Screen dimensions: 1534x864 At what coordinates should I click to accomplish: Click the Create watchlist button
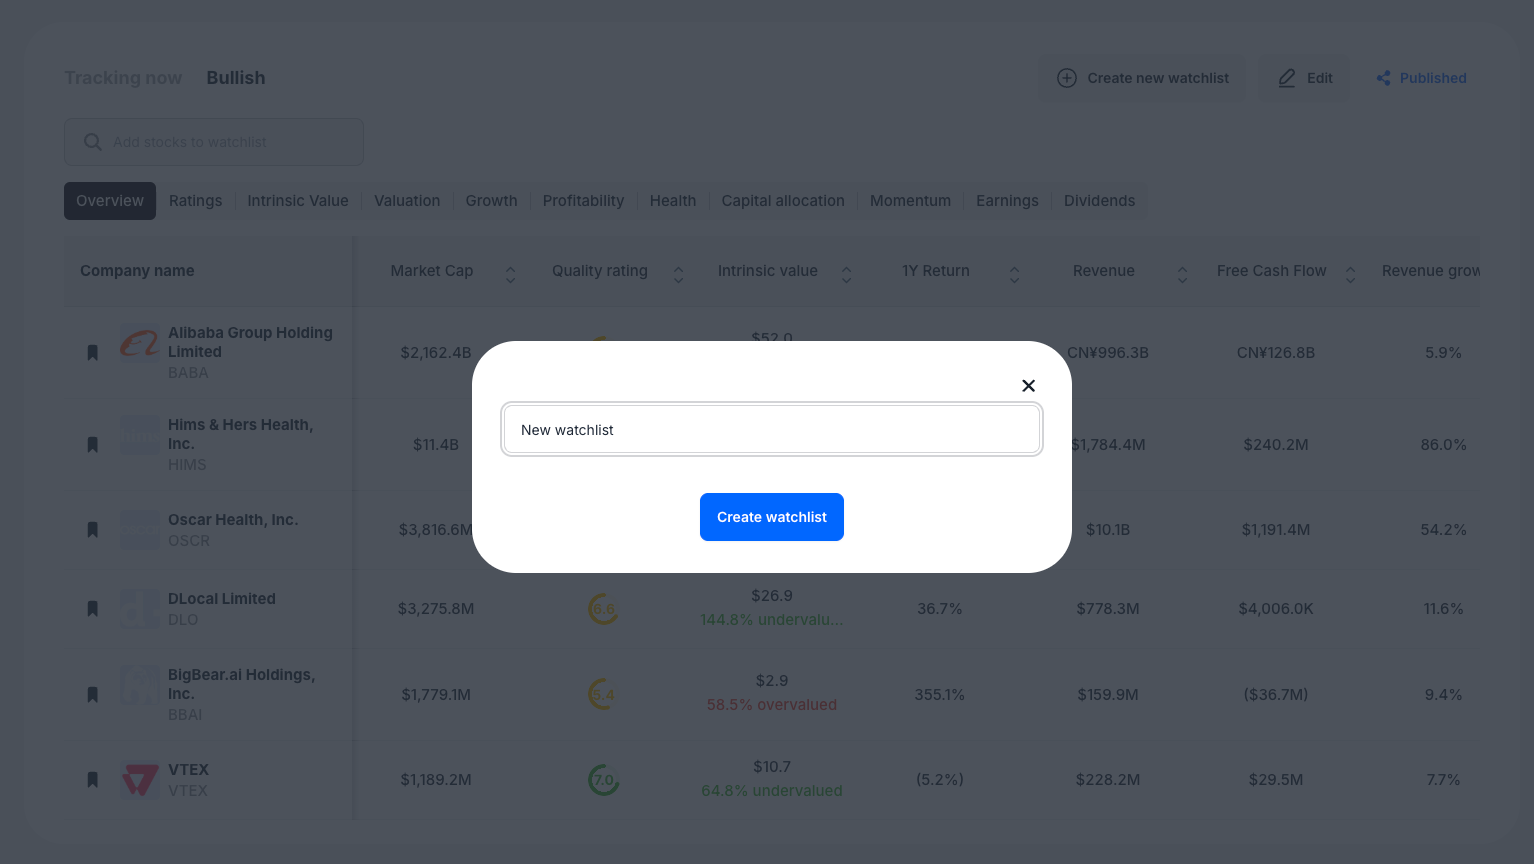(772, 517)
